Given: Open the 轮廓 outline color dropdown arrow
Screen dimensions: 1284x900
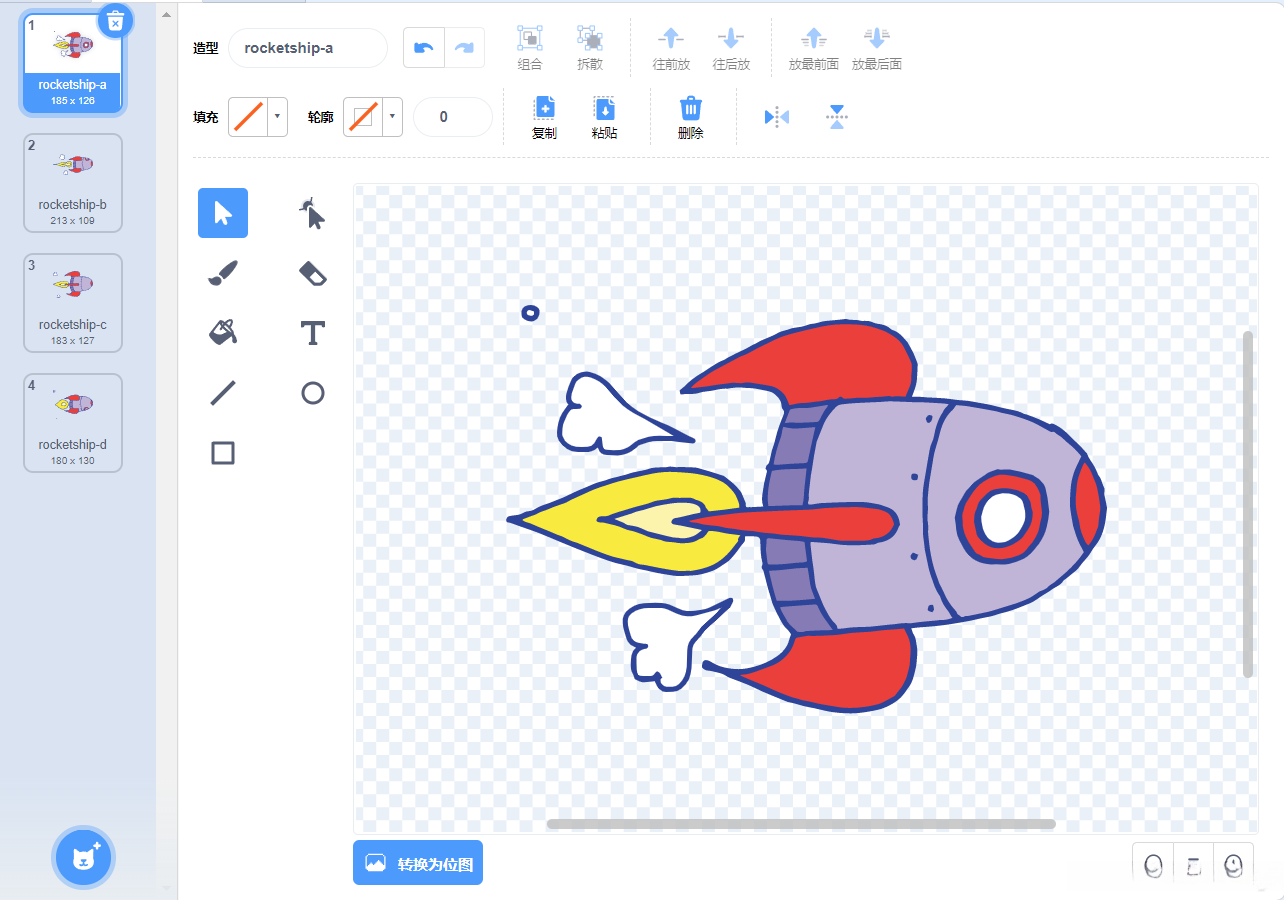Looking at the screenshot, I should 392,117.
